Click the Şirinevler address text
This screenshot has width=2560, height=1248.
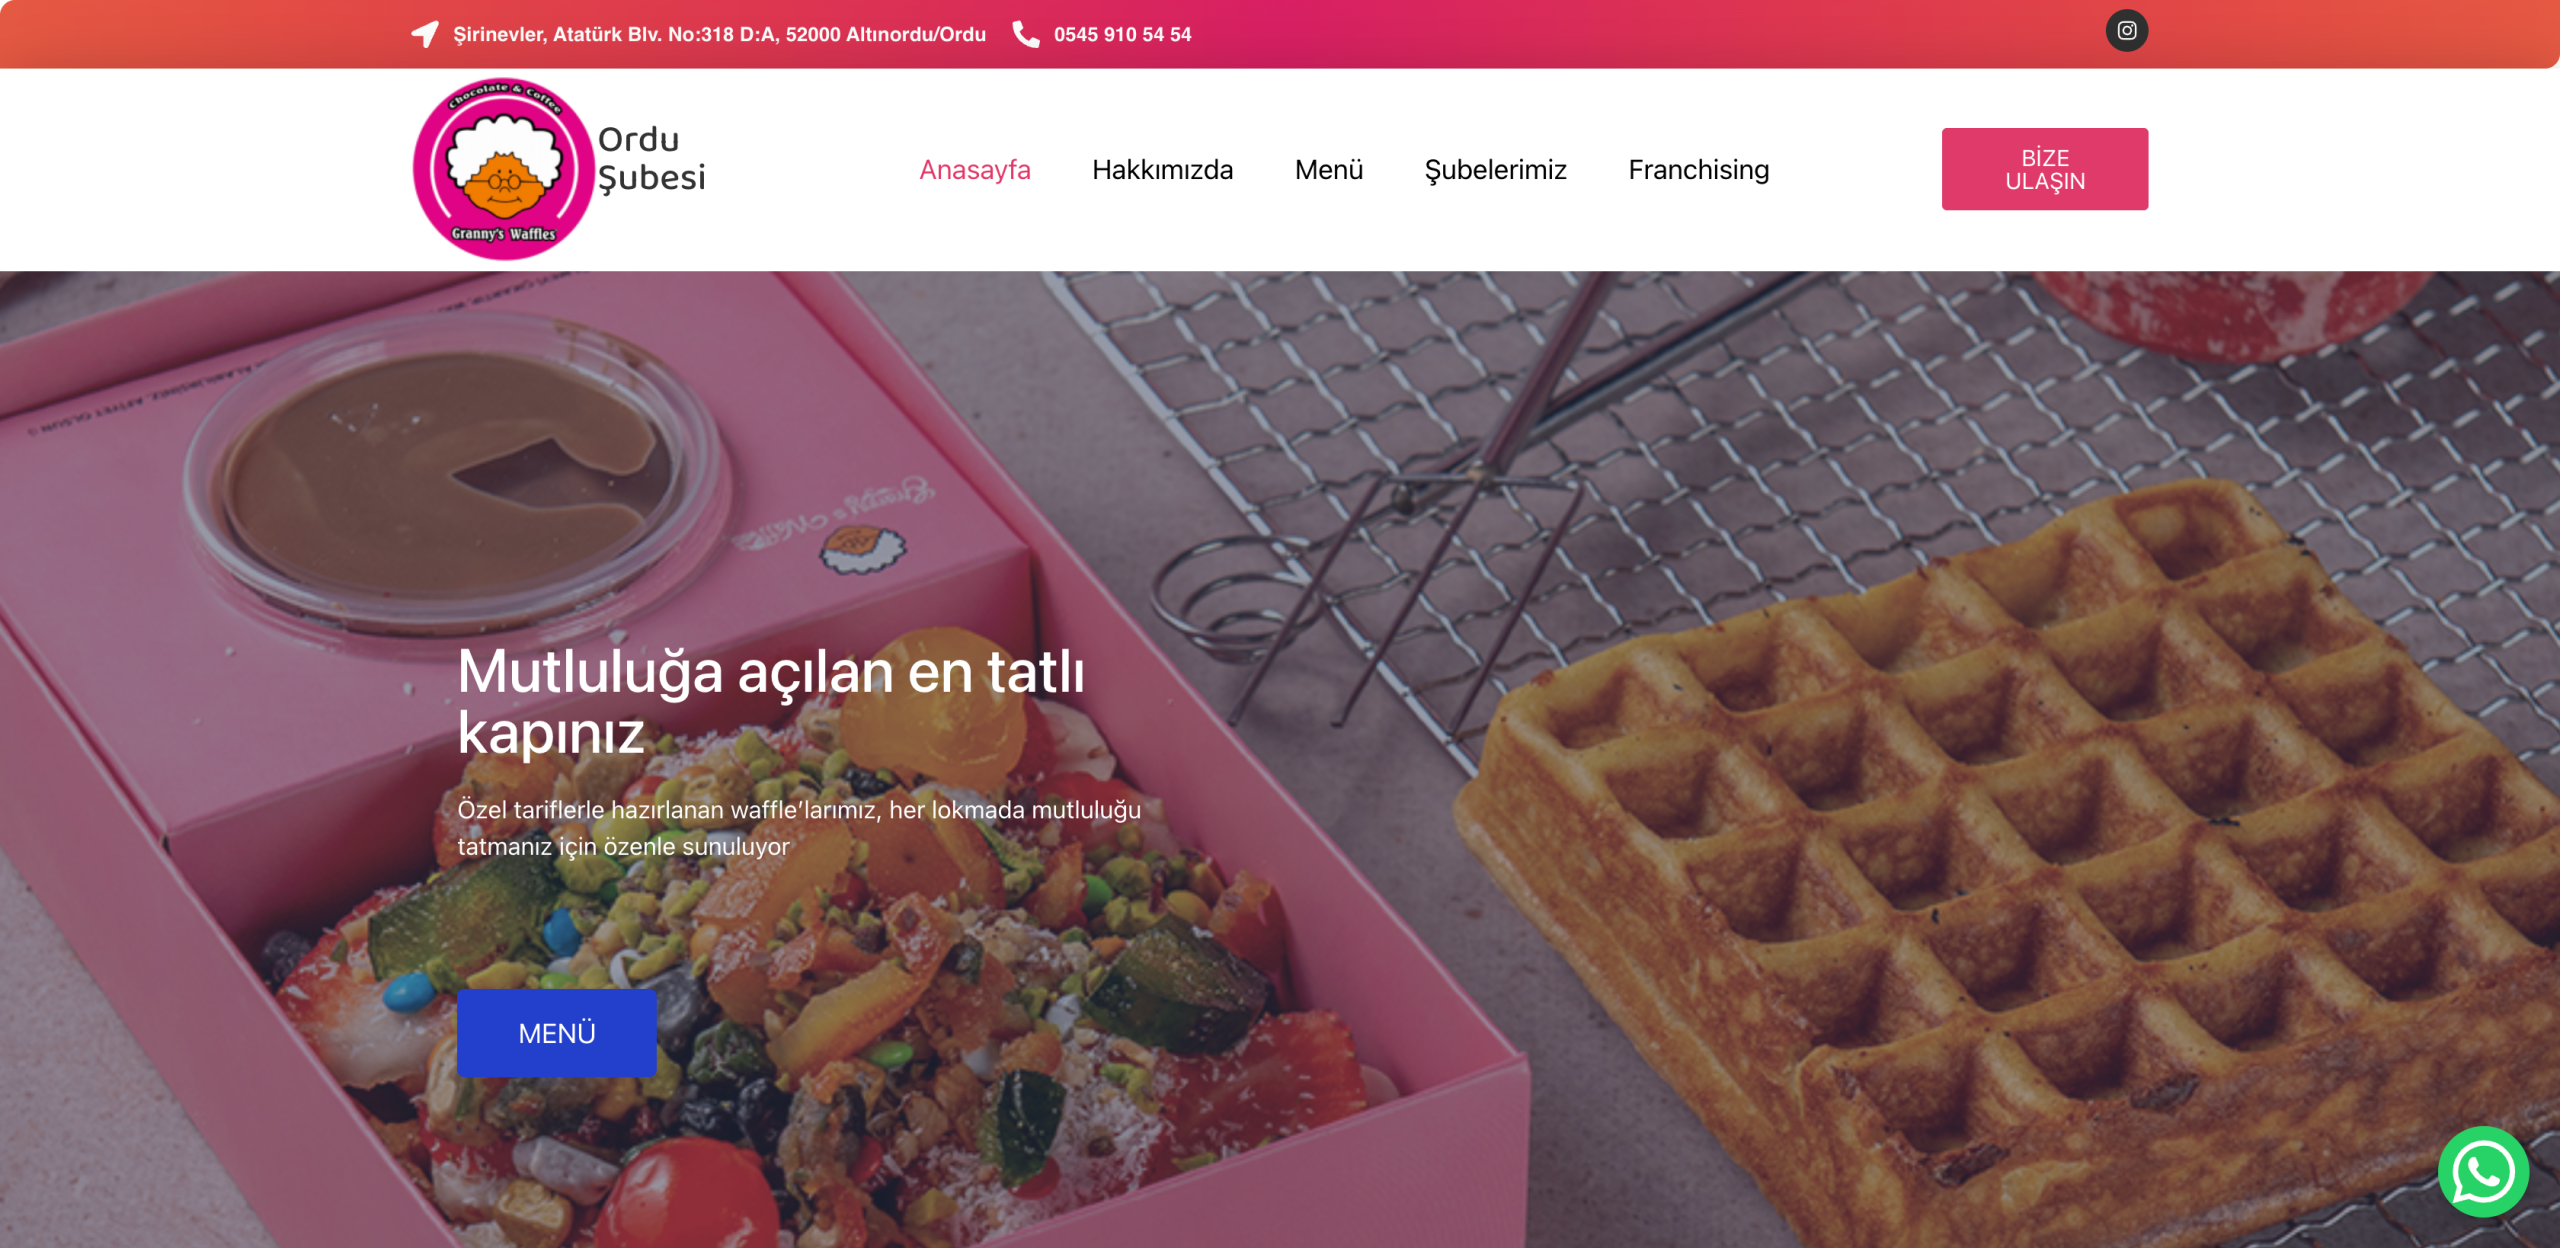(x=719, y=34)
